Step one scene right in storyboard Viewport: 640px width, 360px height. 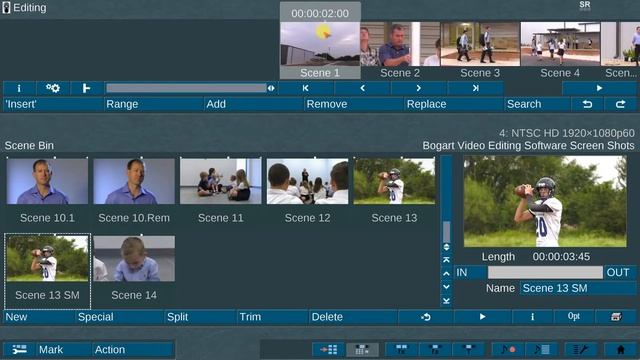click(x=419, y=88)
